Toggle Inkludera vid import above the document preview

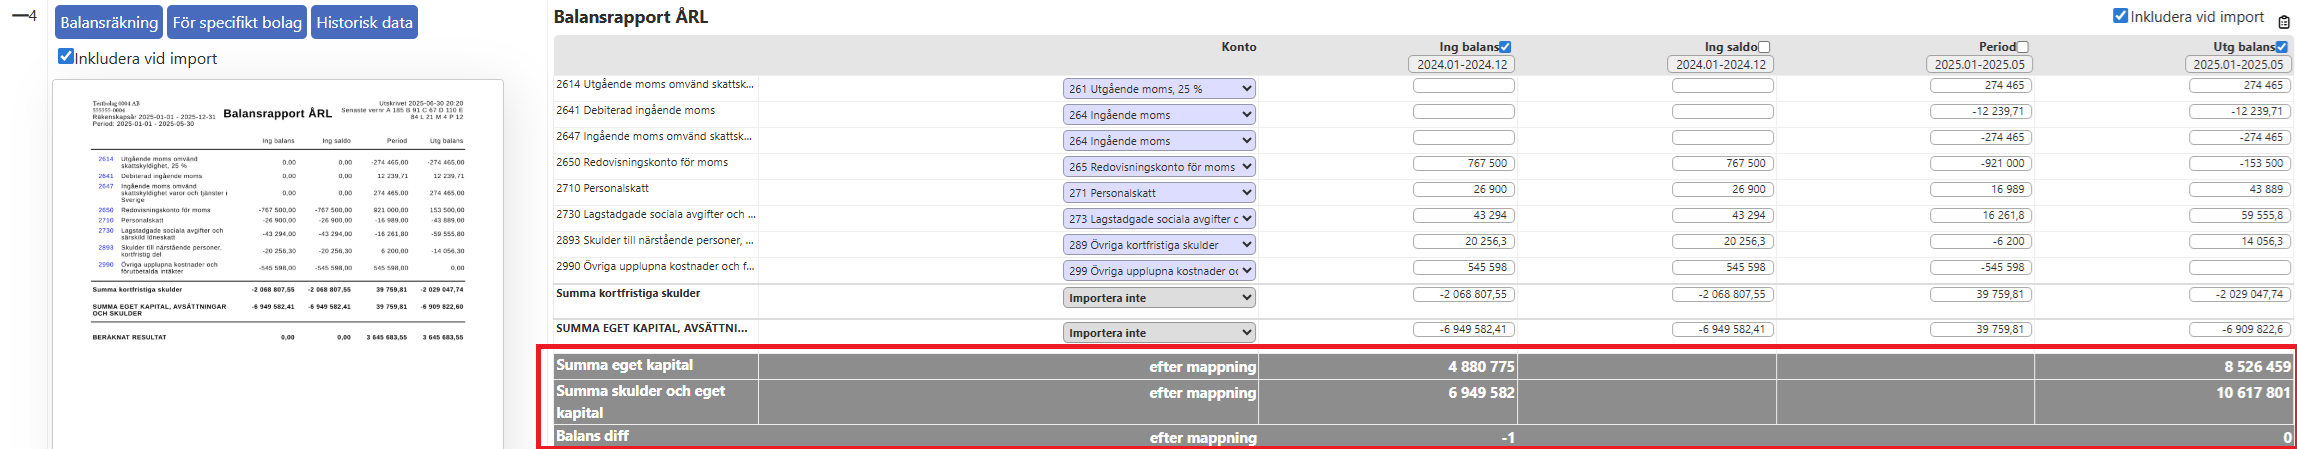(66, 57)
